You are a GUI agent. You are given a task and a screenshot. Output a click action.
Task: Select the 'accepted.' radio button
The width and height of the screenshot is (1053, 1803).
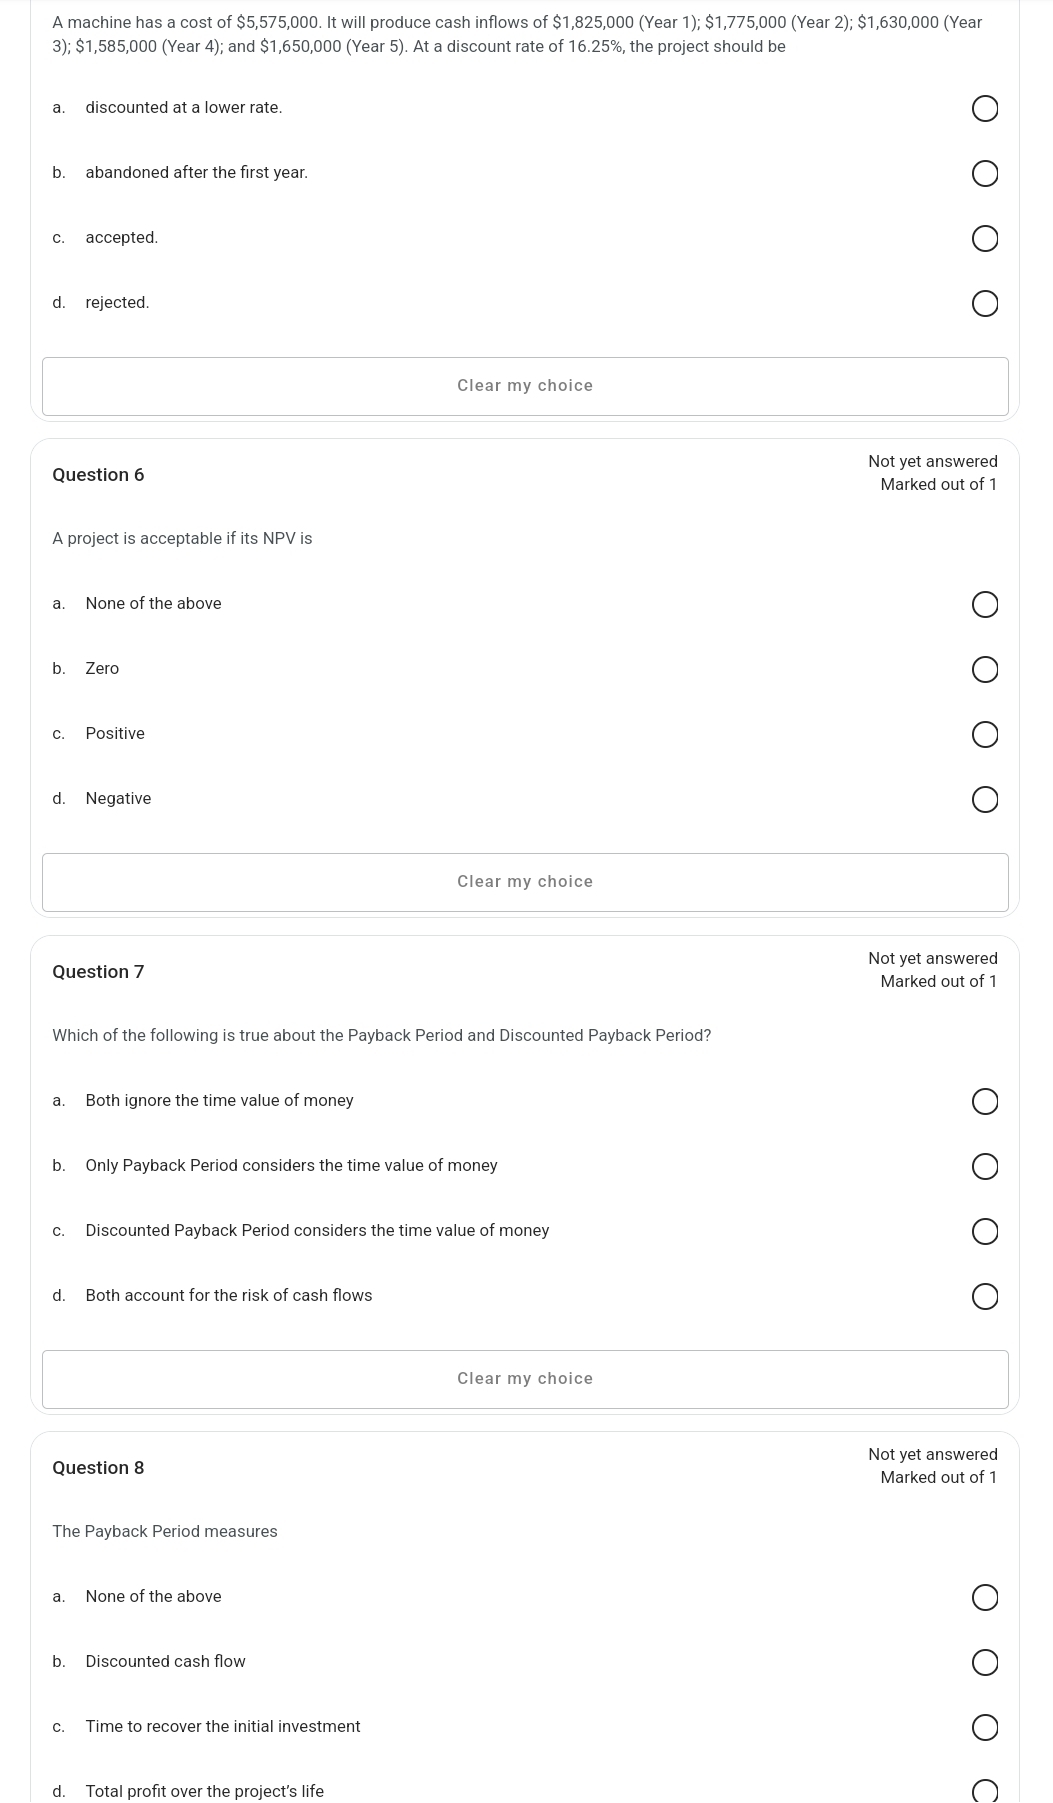[x=984, y=239]
